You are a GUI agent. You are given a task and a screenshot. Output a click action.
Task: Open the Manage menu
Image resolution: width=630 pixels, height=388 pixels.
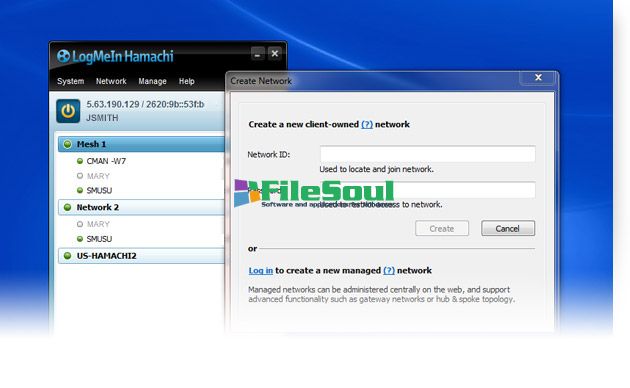(152, 81)
